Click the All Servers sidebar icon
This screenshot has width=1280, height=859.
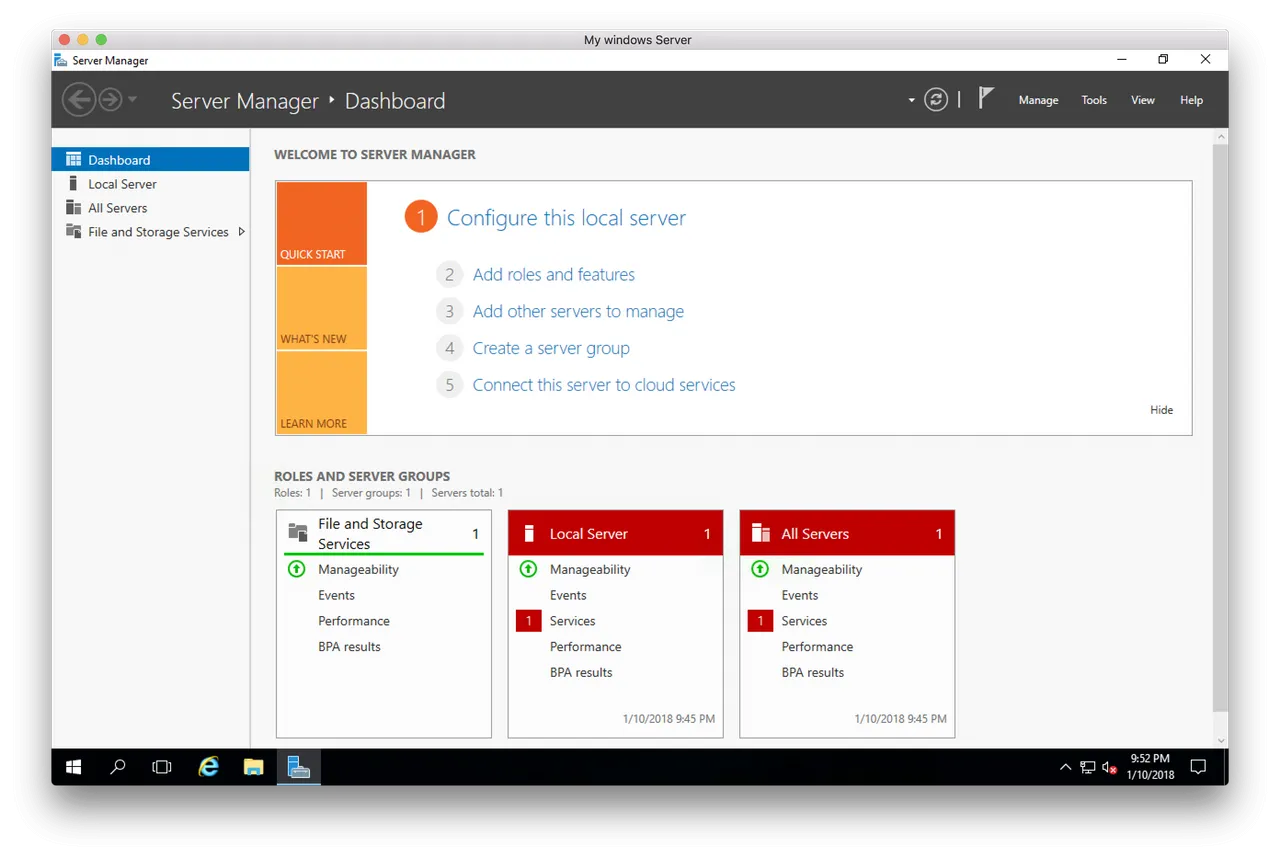pyautogui.click(x=73, y=207)
